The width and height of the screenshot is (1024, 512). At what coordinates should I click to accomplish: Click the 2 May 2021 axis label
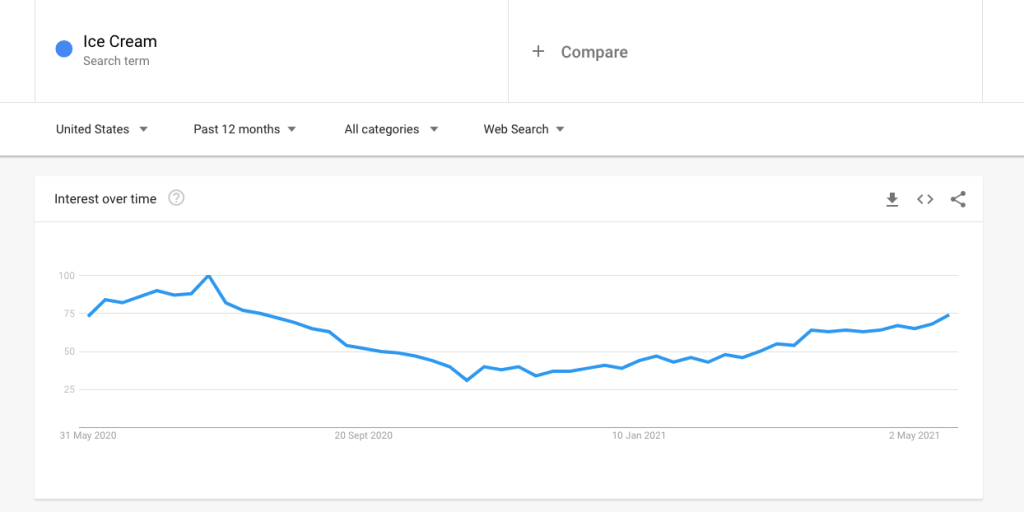pos(915,436)
